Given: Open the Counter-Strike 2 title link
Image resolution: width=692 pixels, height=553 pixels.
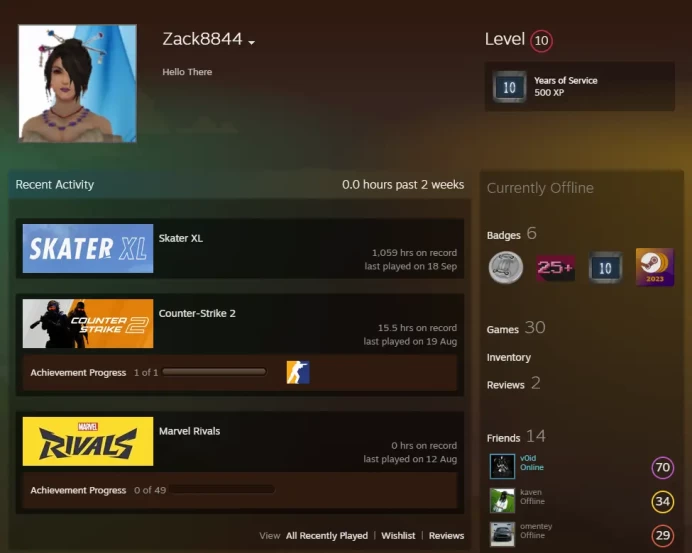Looking at the screenshot, I should (197, 313).
